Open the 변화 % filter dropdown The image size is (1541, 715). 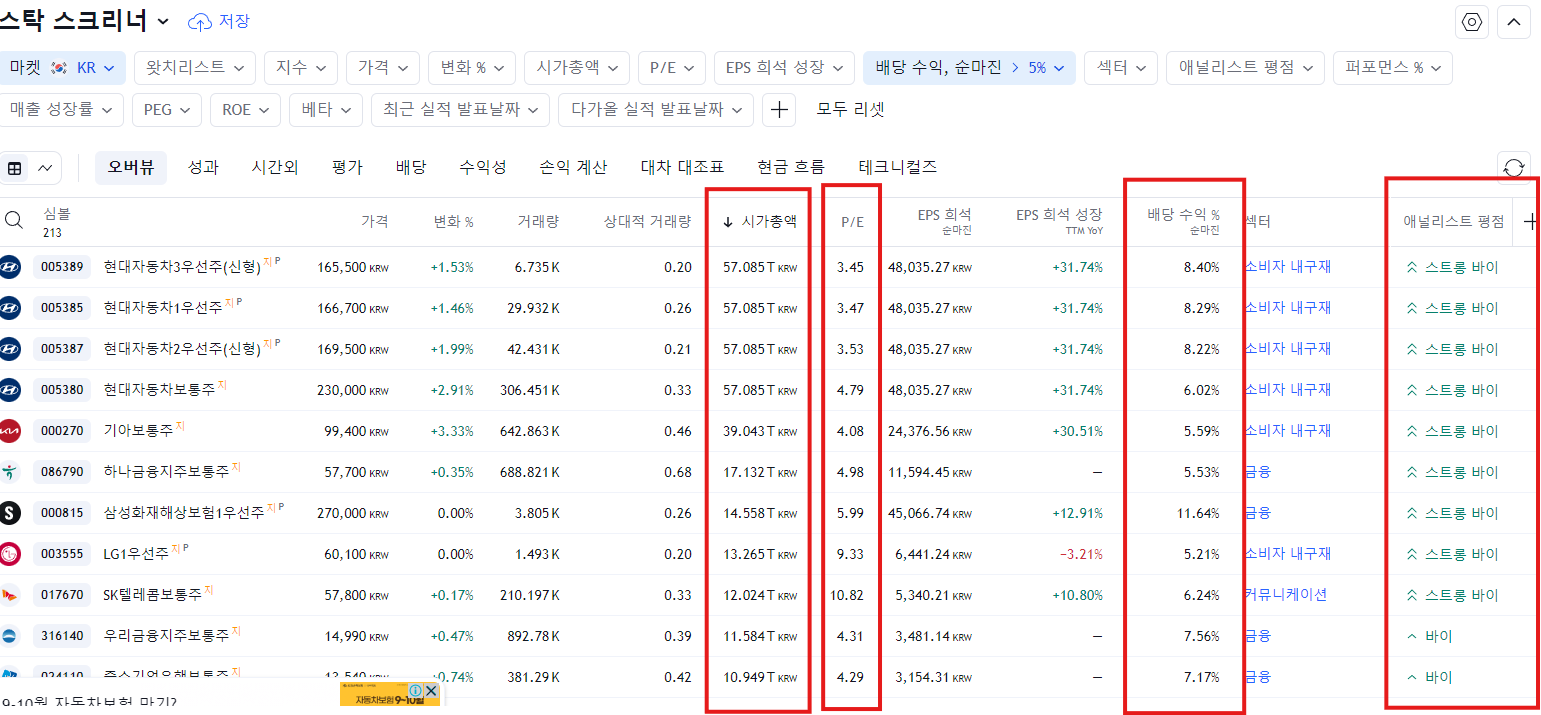point(472,68)
